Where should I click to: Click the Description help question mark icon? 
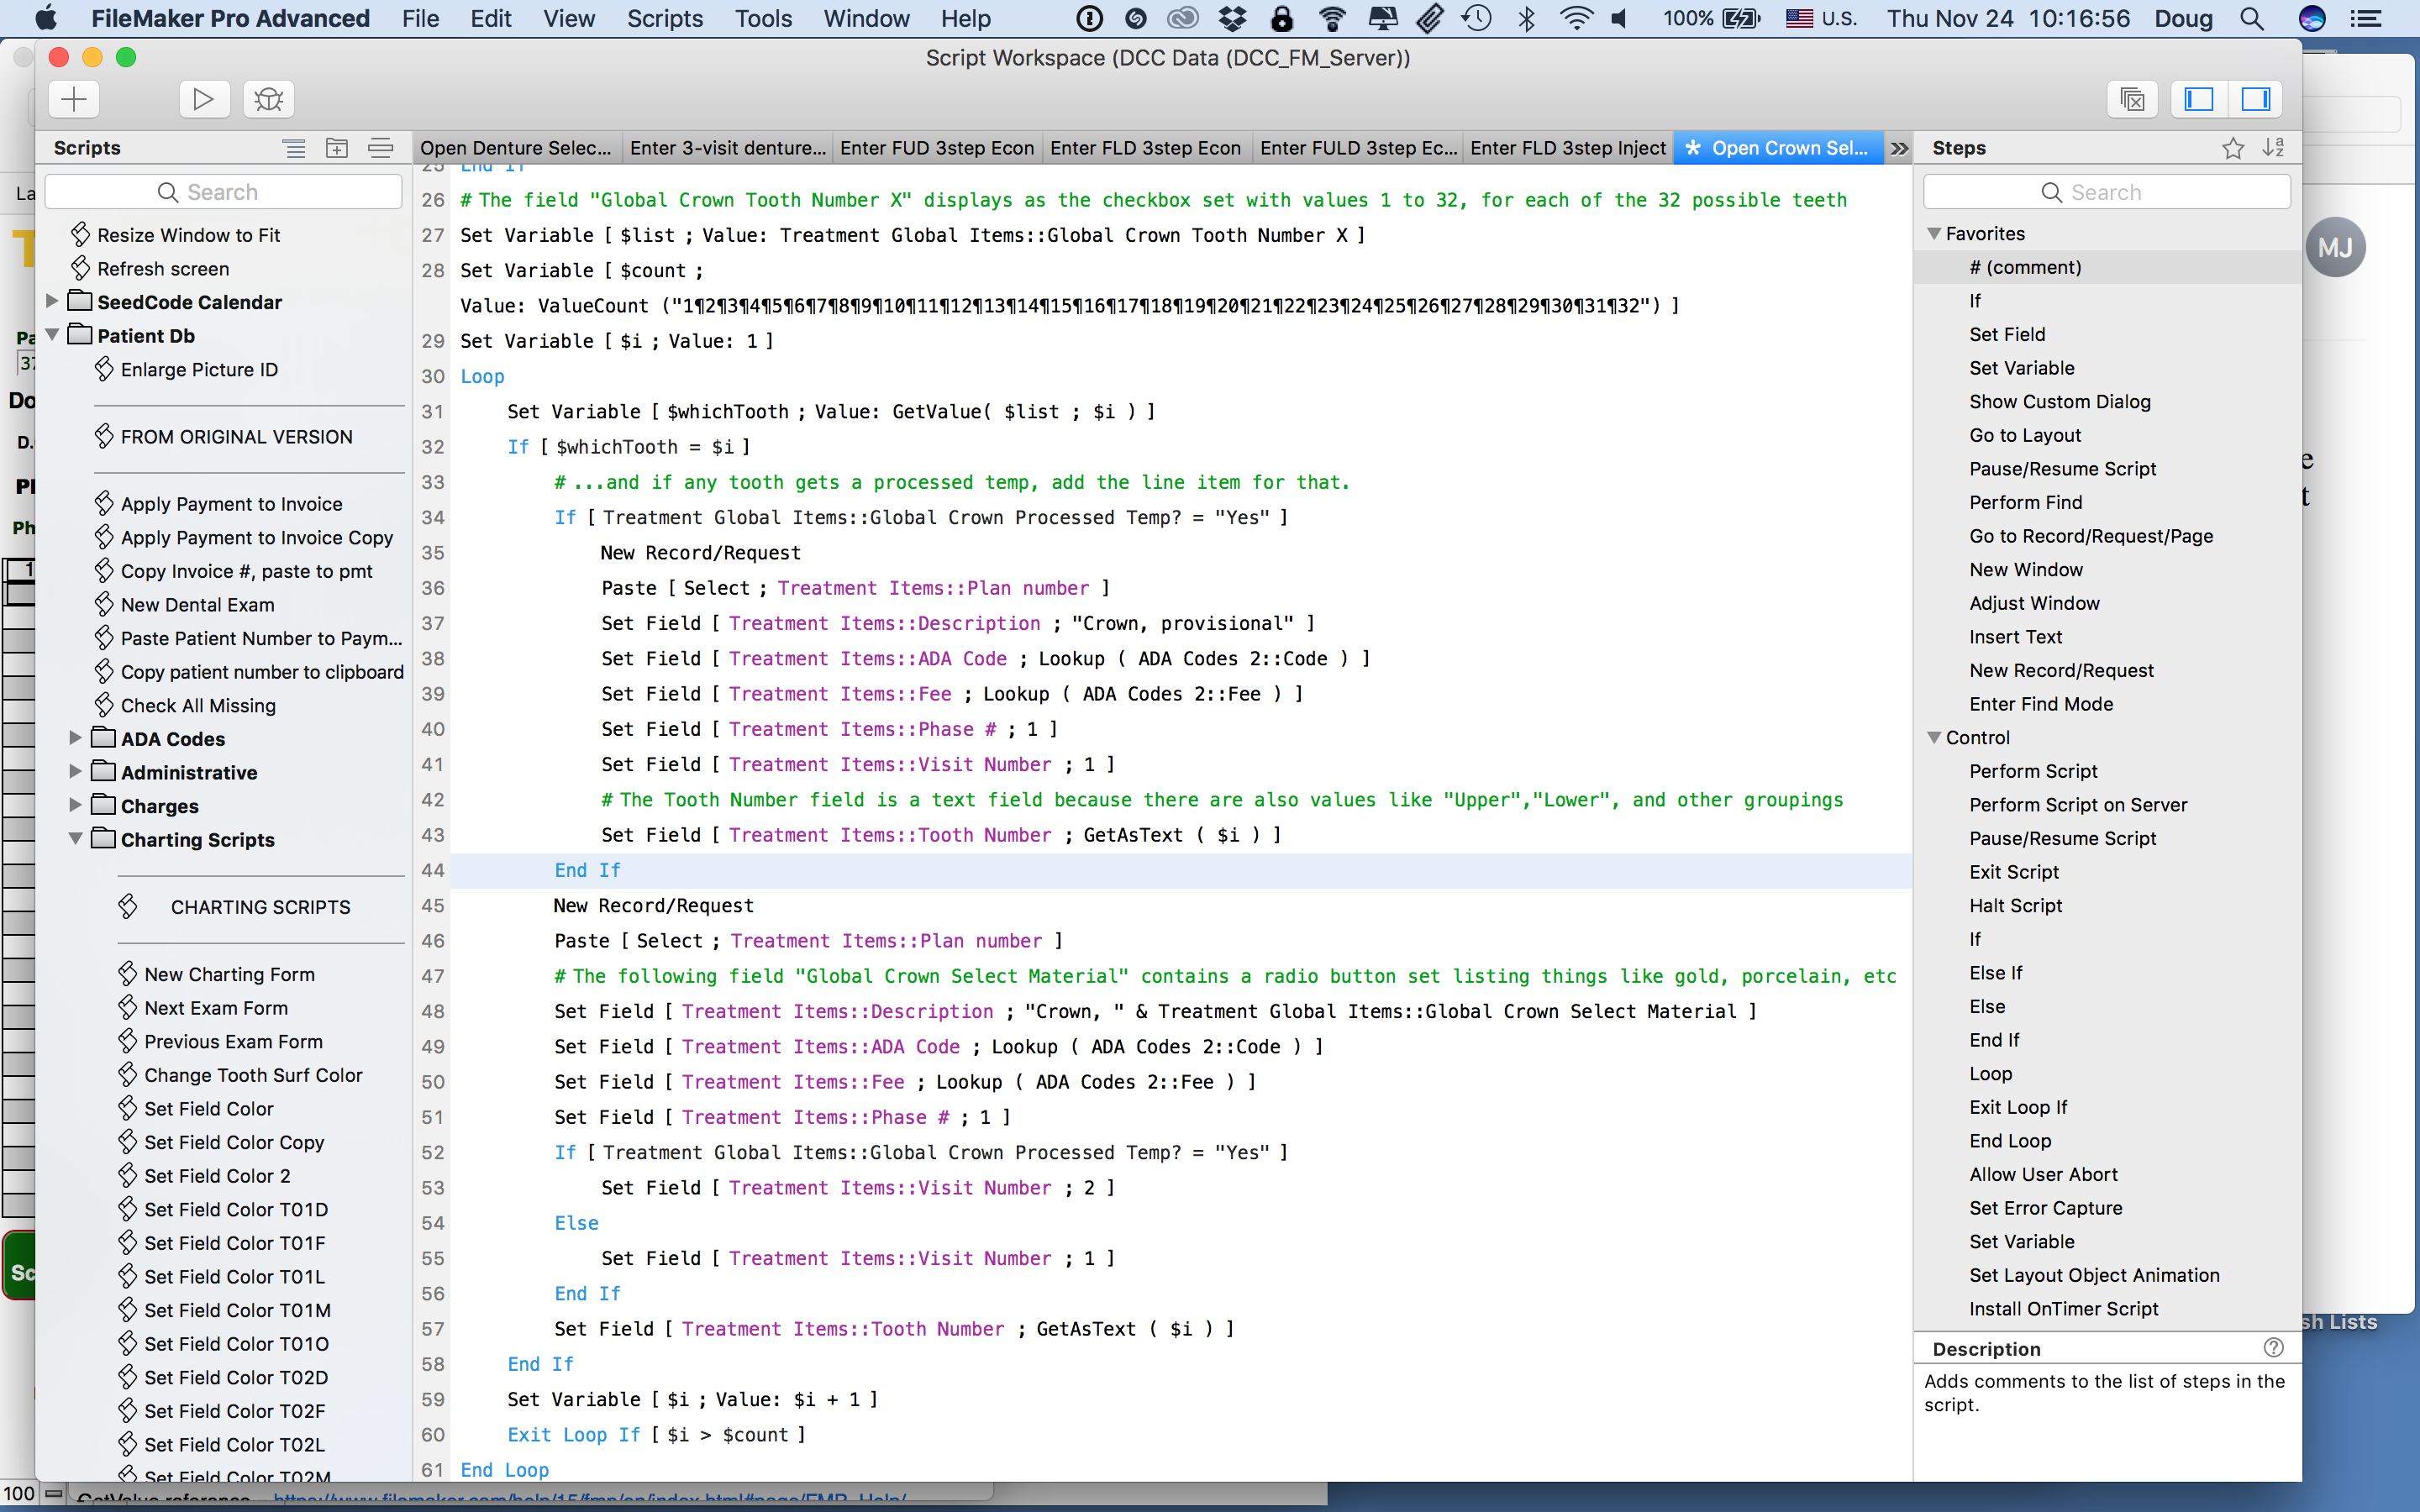[2273, 1348]
